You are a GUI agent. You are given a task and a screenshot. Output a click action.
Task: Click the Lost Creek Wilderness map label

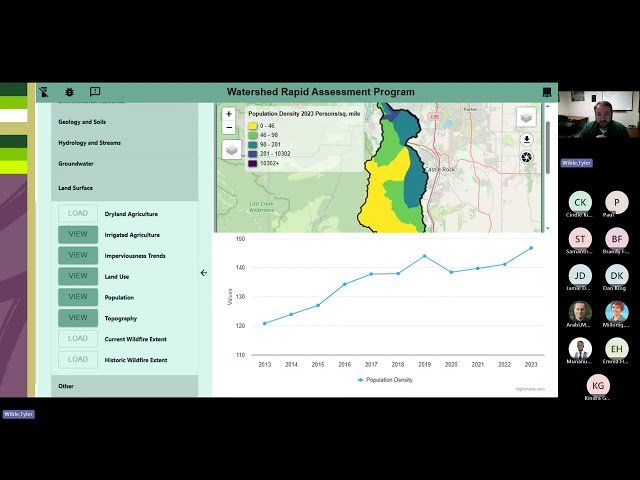[x=261, y=207]
